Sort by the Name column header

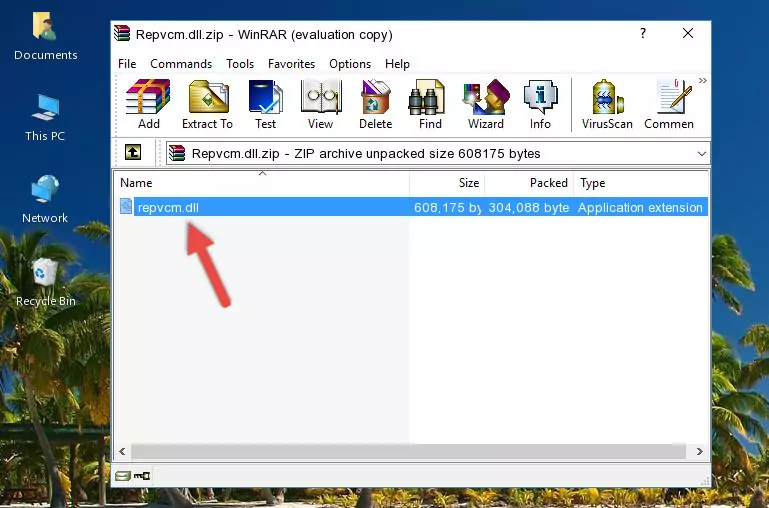(262, 183)
